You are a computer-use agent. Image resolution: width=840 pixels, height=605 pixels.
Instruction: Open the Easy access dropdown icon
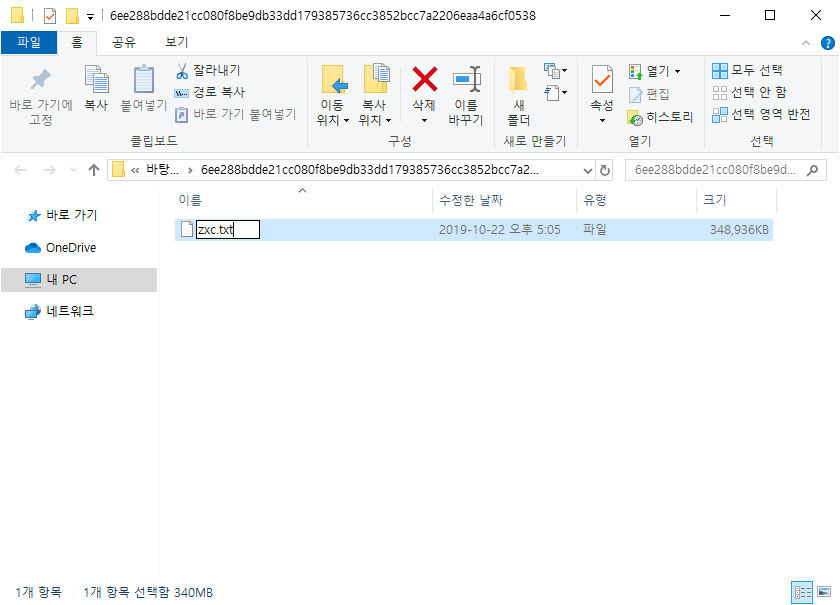555,93
